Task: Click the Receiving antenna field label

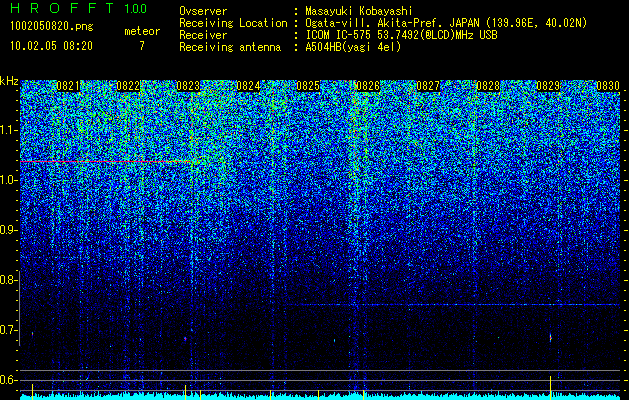Action: (x=230, y=47)
